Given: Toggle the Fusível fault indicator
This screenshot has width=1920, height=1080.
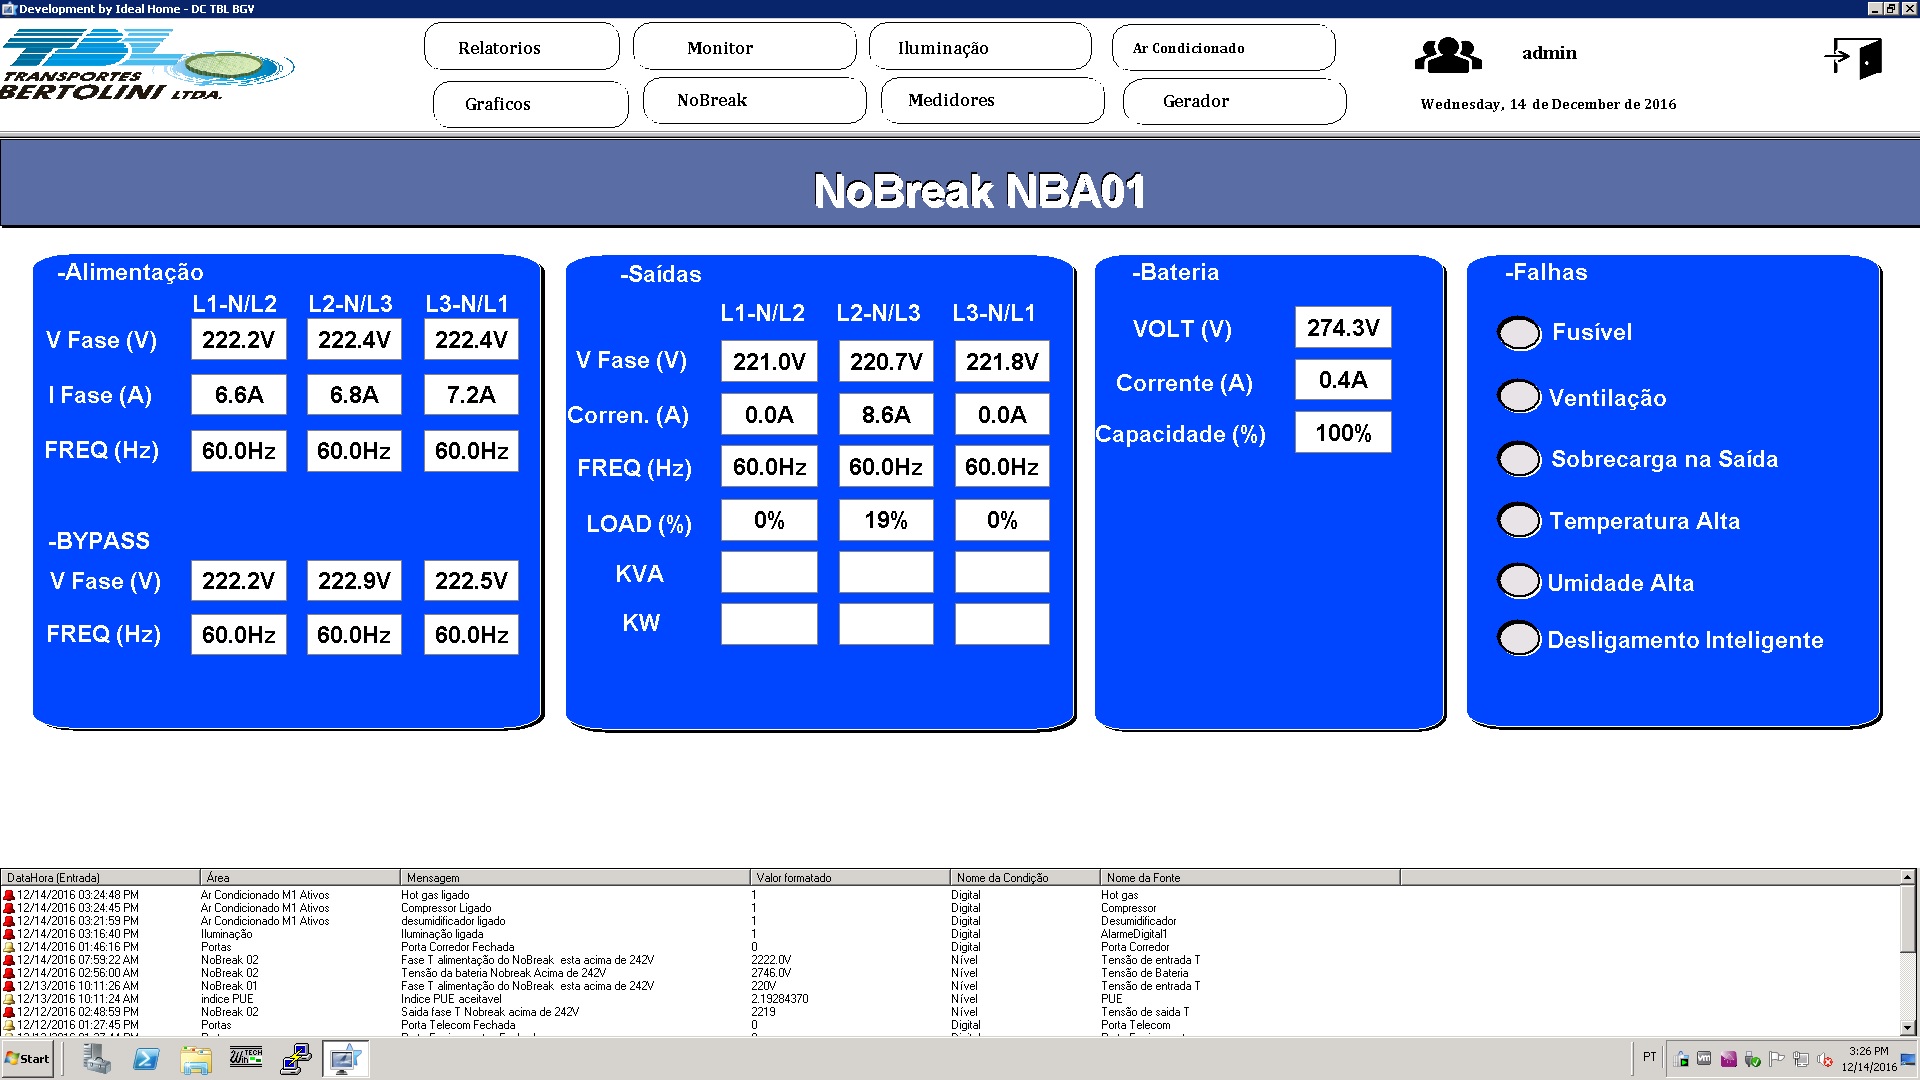Looking at the screenshot, I should pos(1519,333).
